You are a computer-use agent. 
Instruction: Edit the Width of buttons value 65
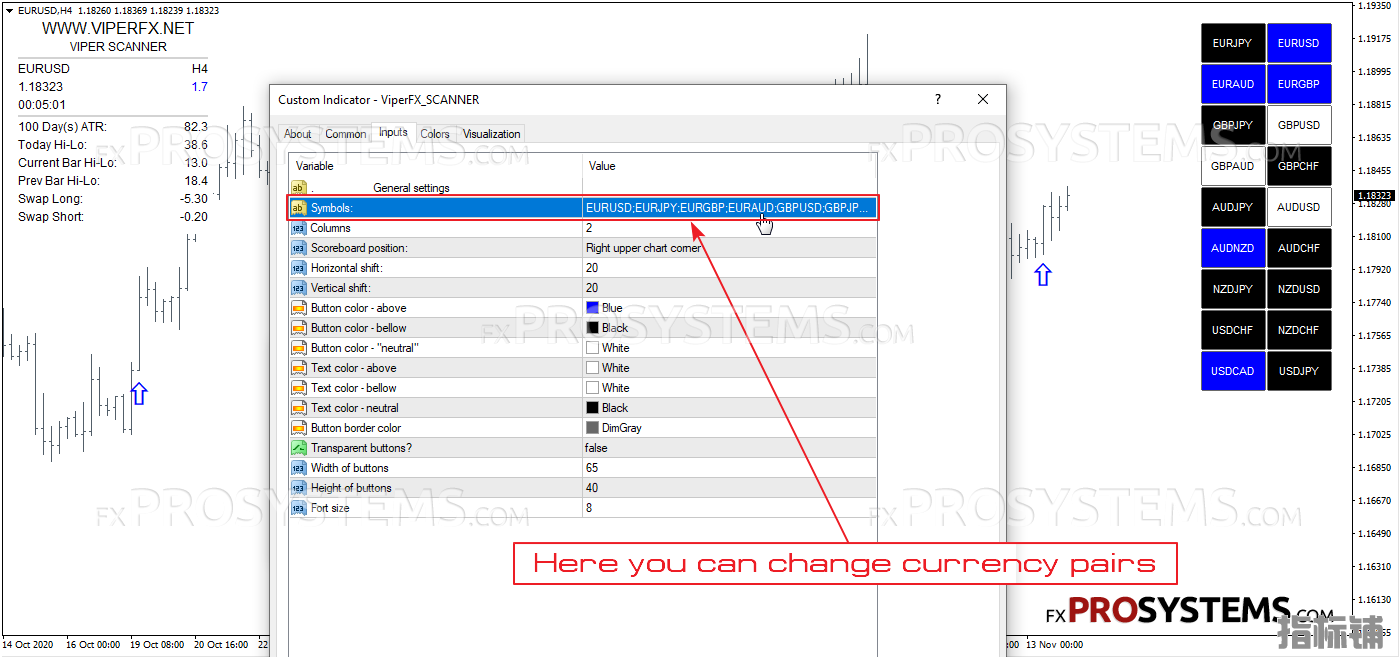(729, 468)
